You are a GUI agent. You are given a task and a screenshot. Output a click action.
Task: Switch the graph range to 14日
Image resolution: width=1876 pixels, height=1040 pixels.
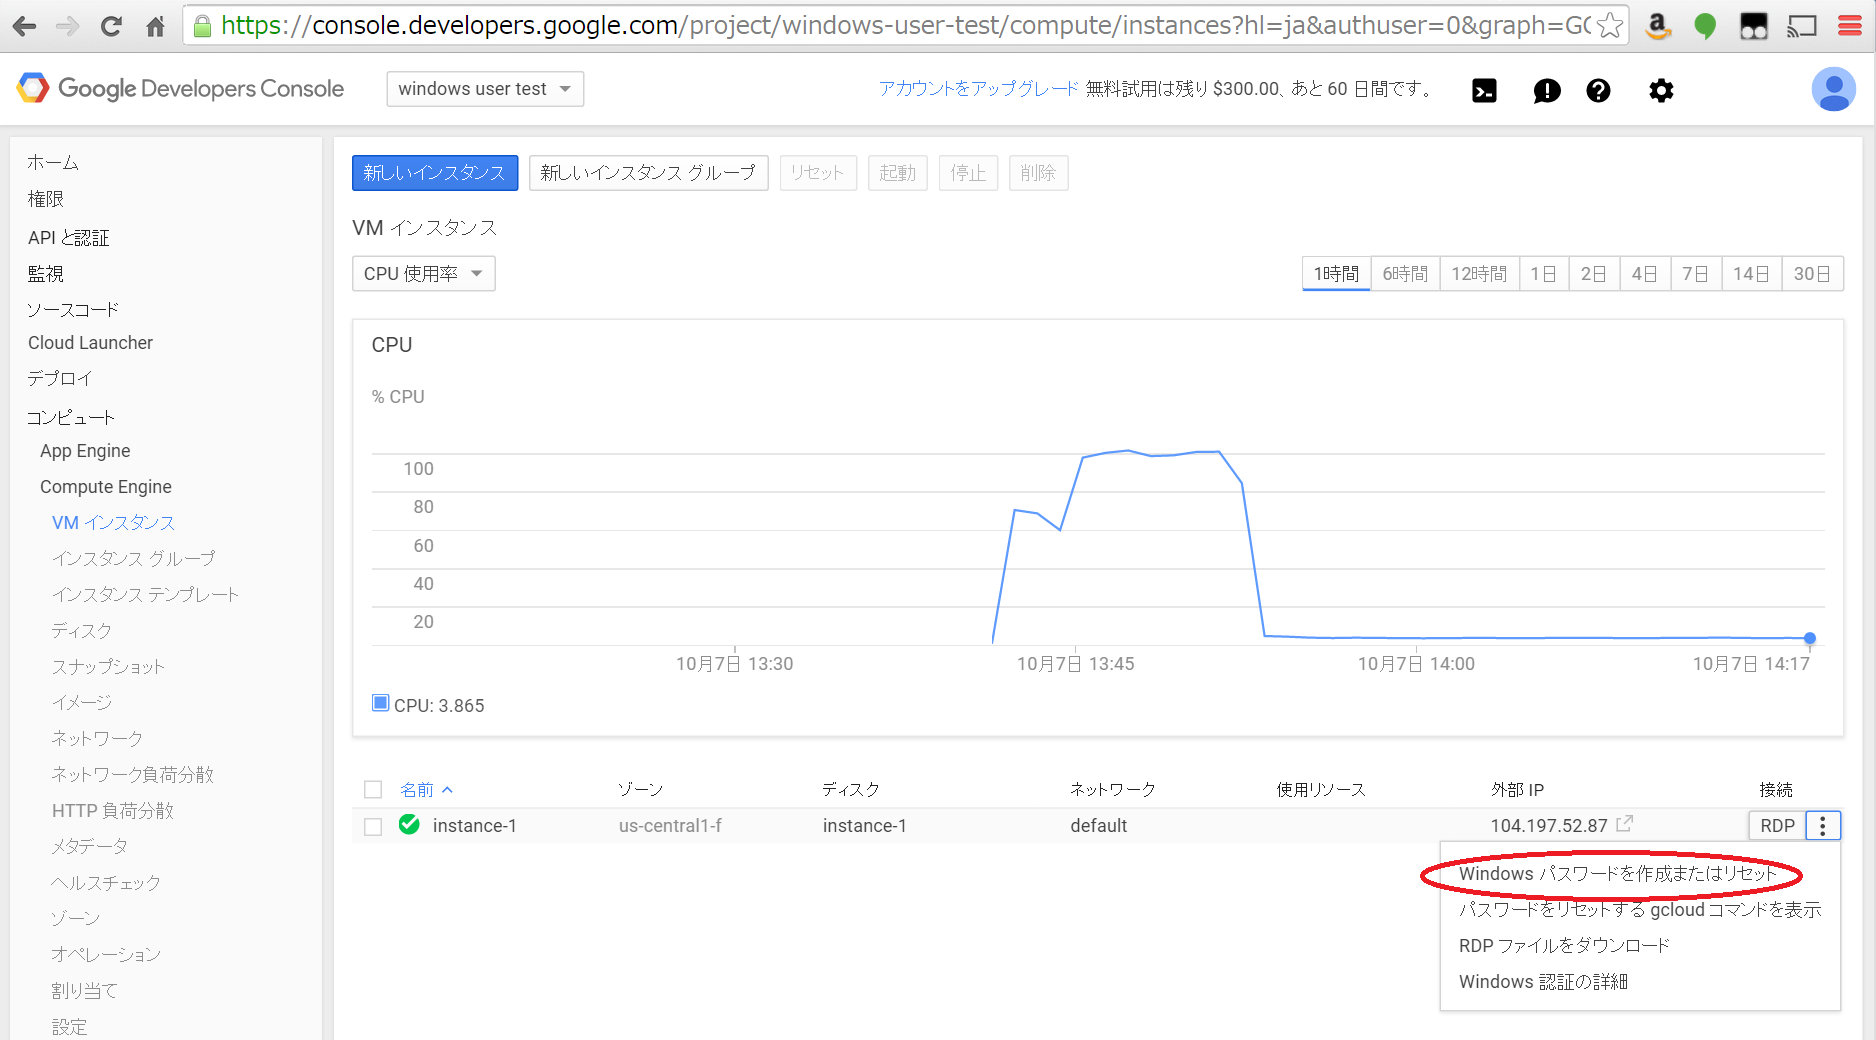coord(1751,274)
